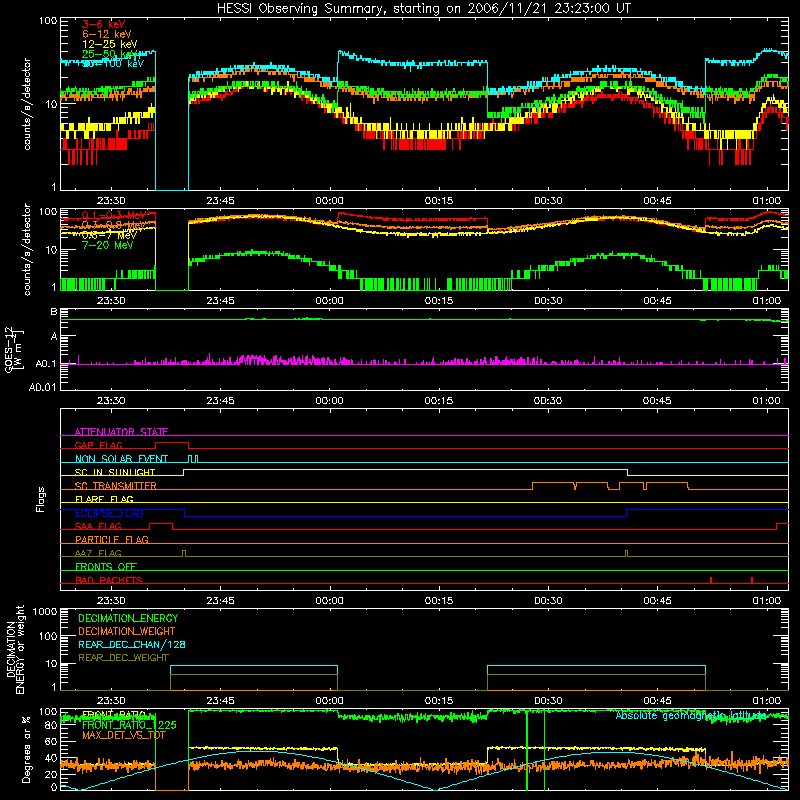
Task: Select the A0.01 tick label on GOES panel
Action: 43,387
